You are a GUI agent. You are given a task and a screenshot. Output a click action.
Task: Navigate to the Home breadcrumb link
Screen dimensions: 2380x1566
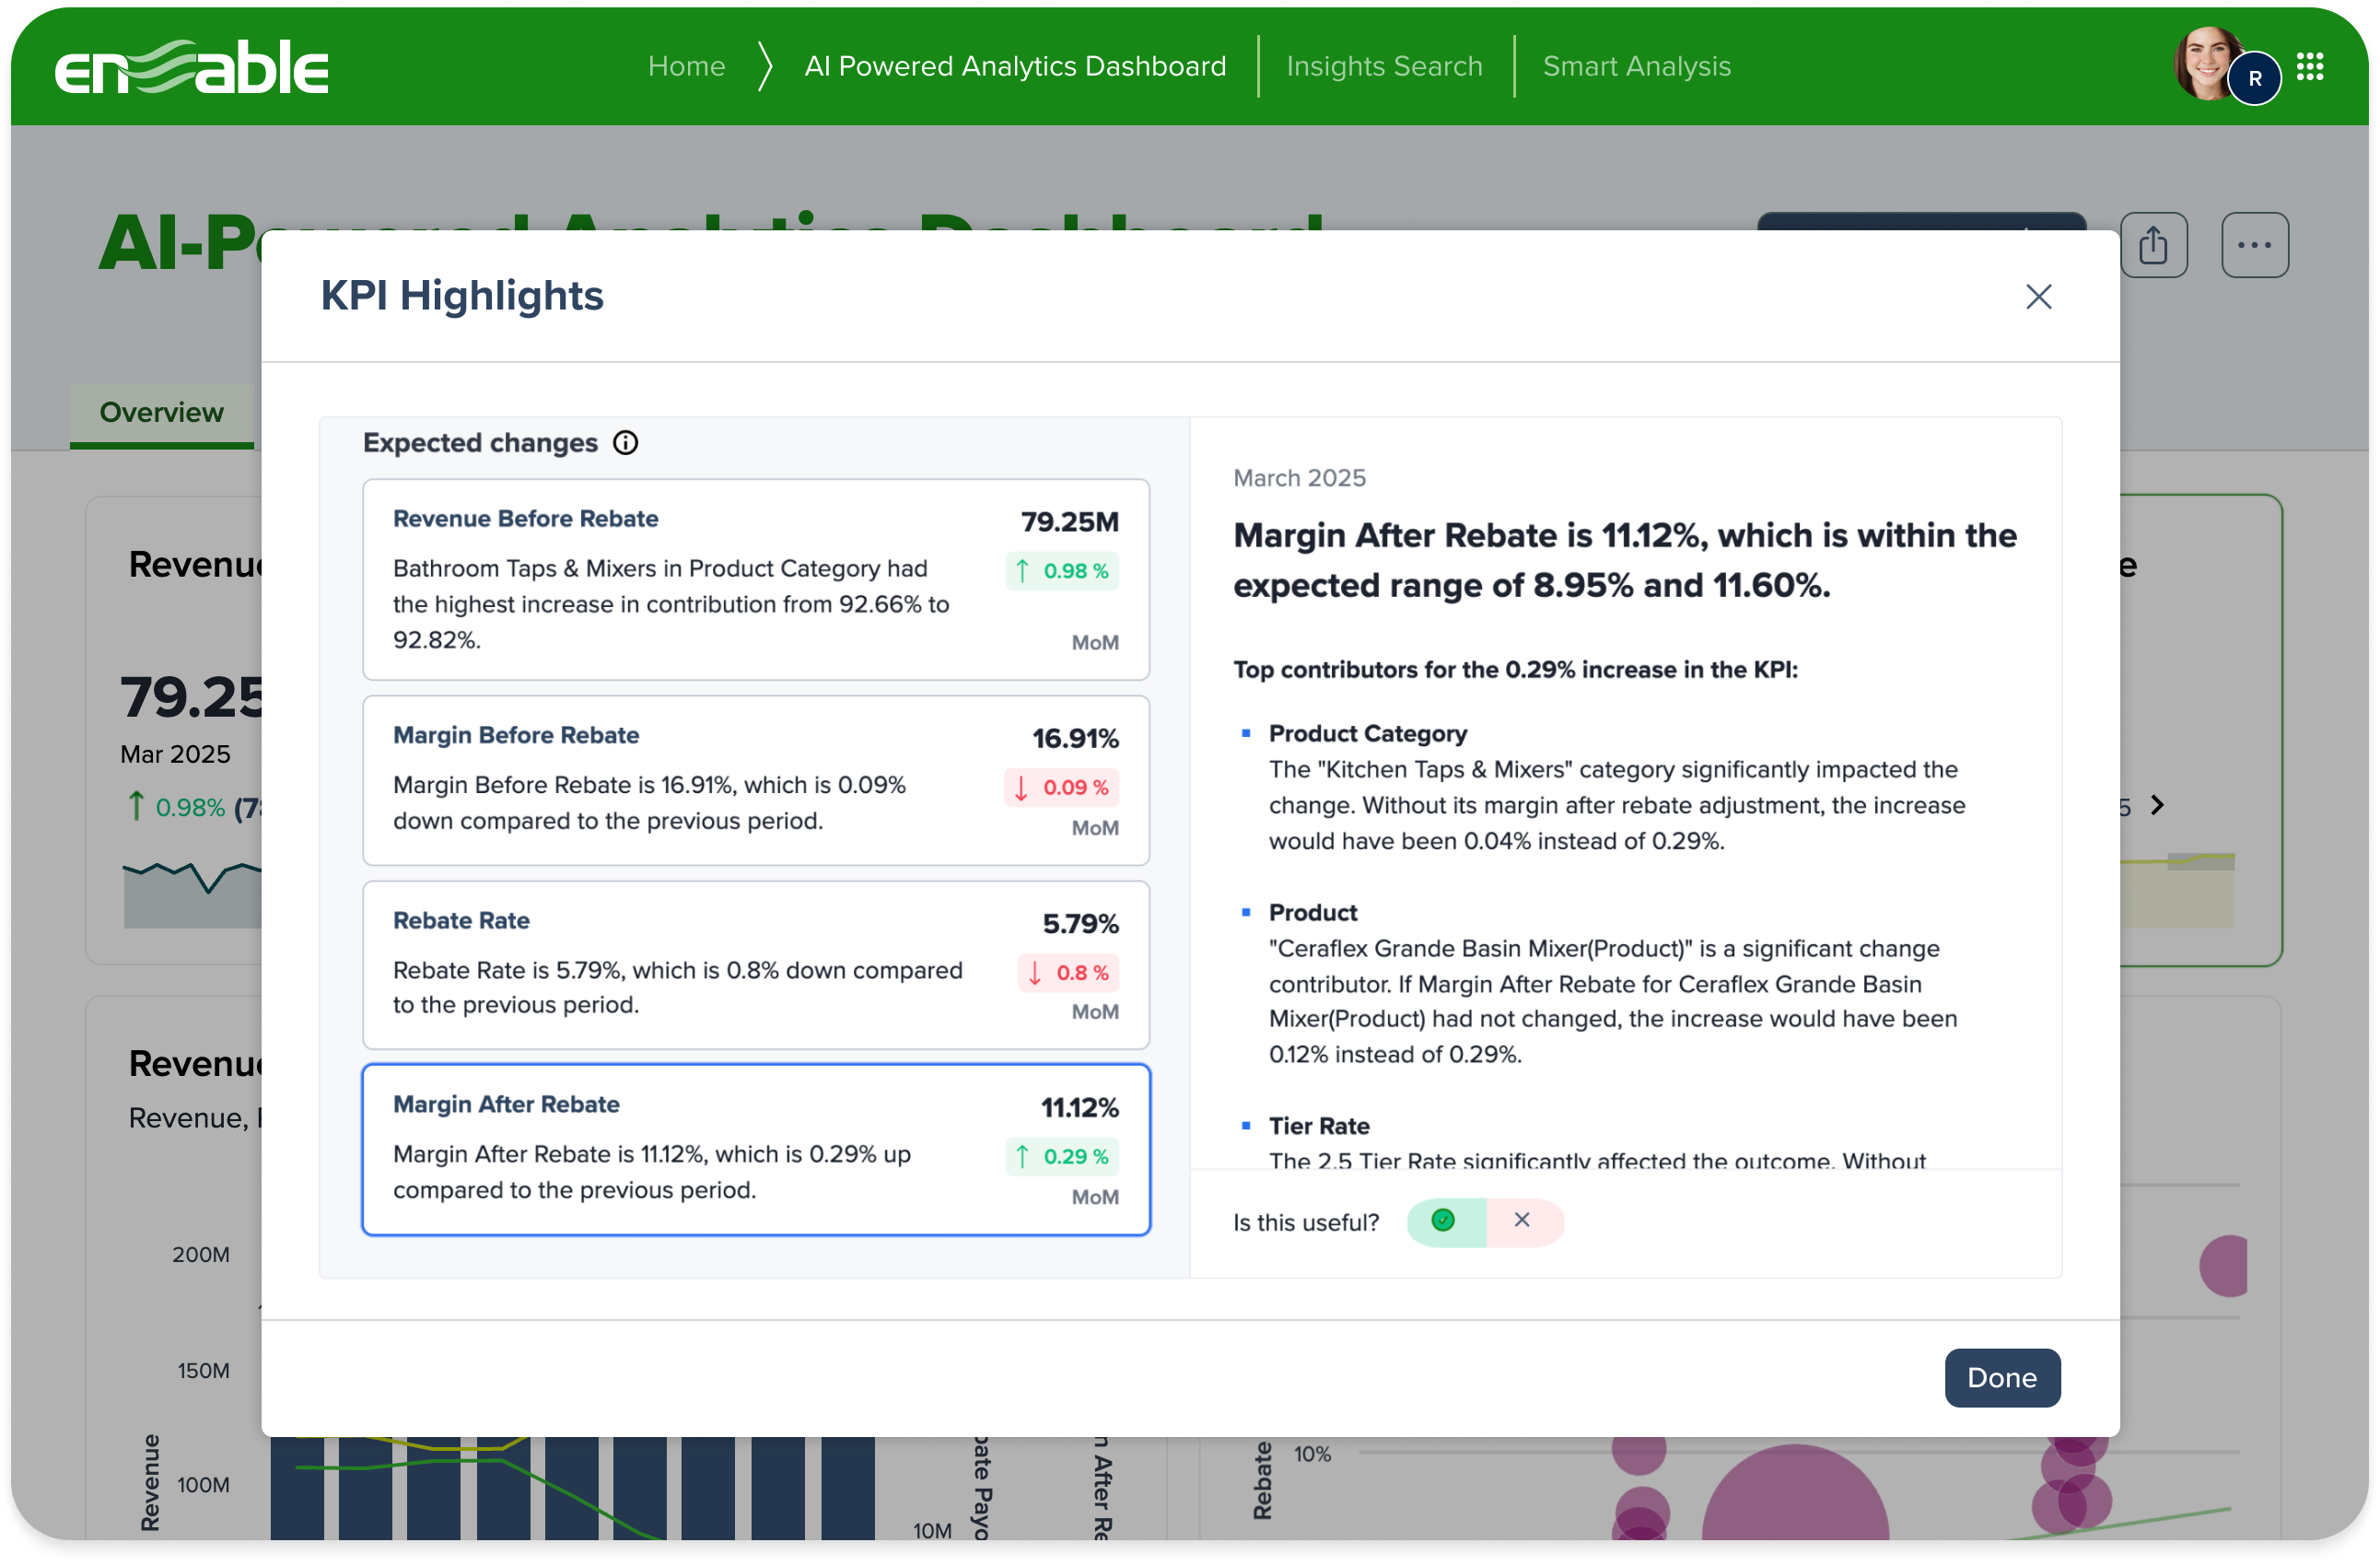[x=686, y=67]
